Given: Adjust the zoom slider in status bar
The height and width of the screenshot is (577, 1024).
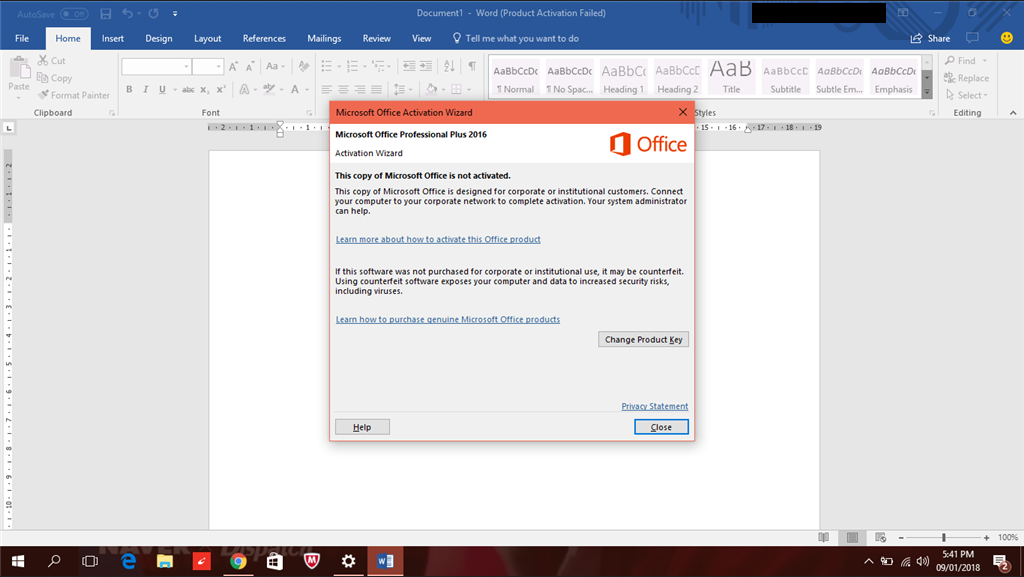Looking at the screenshot, I should coord(943,538).
